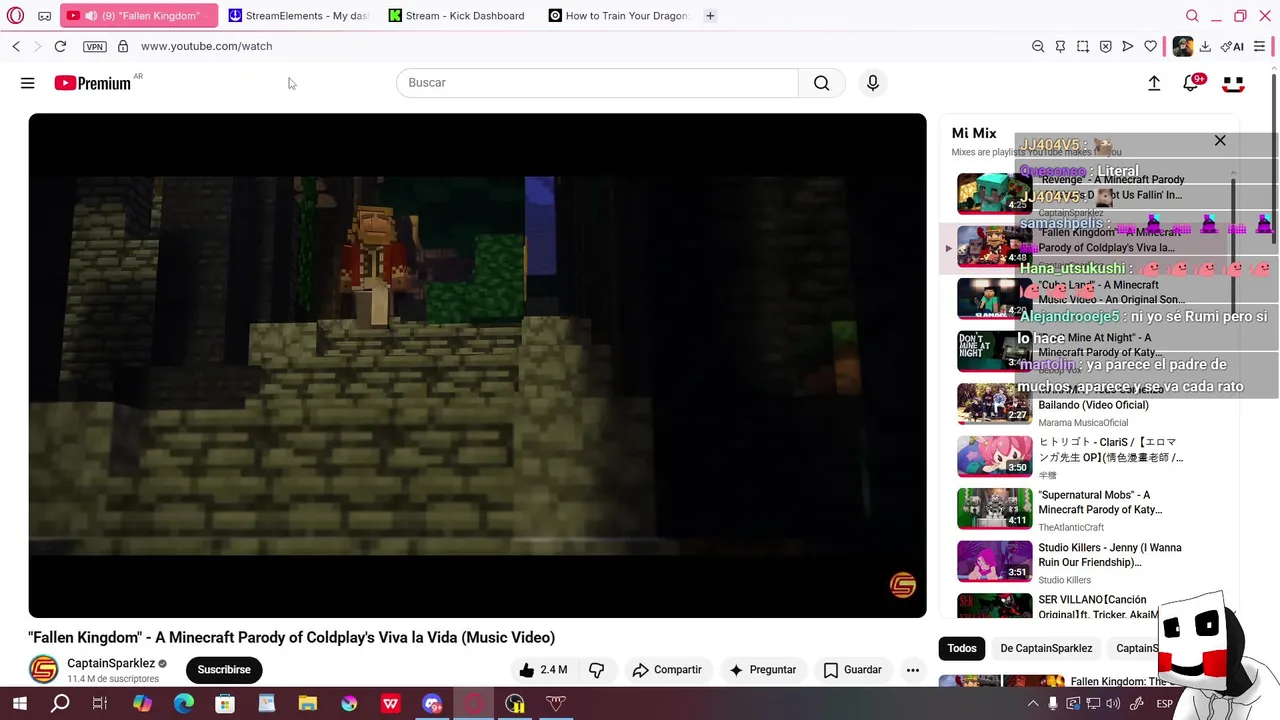Play Cube Land music video thumbnail
The image size is (1280, 720).
pyautogui.click(x=994, y=298)
